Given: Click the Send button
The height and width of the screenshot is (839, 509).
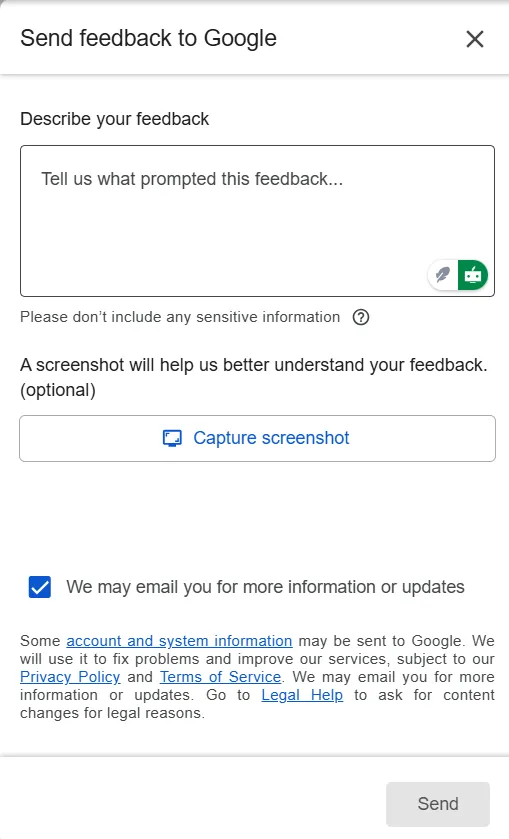Looking at the screenshot, I should tap(438, 804).
